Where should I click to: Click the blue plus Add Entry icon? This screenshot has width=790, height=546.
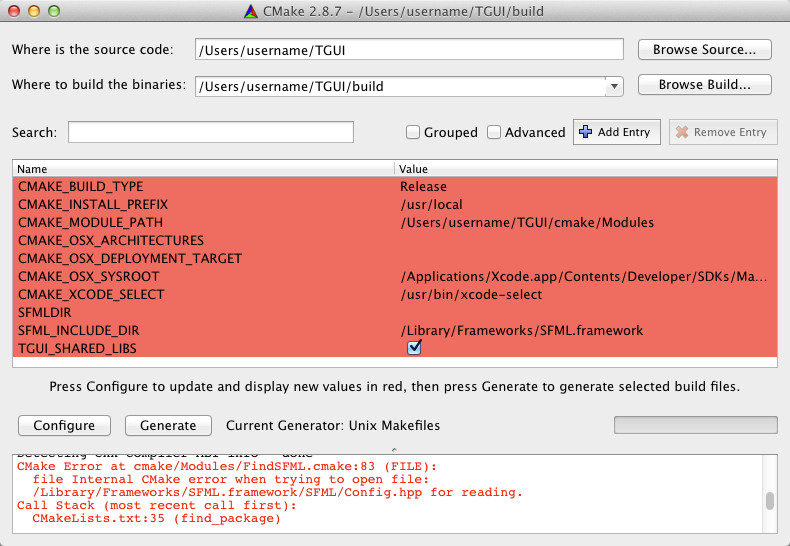coord(585,131)
